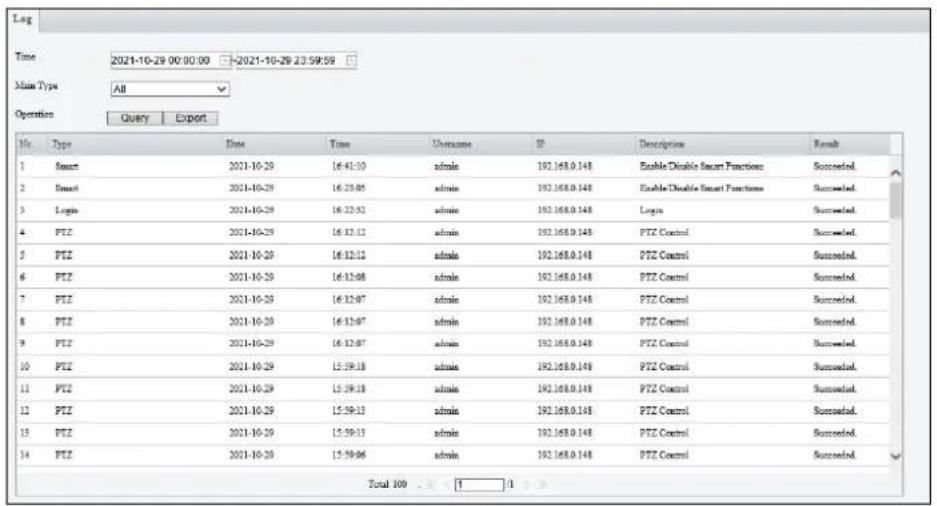Click IP 192.168.0.148 in row 8
Image resolution: width=937 pixels, height=506 pixels.
(x=565, y=321)
